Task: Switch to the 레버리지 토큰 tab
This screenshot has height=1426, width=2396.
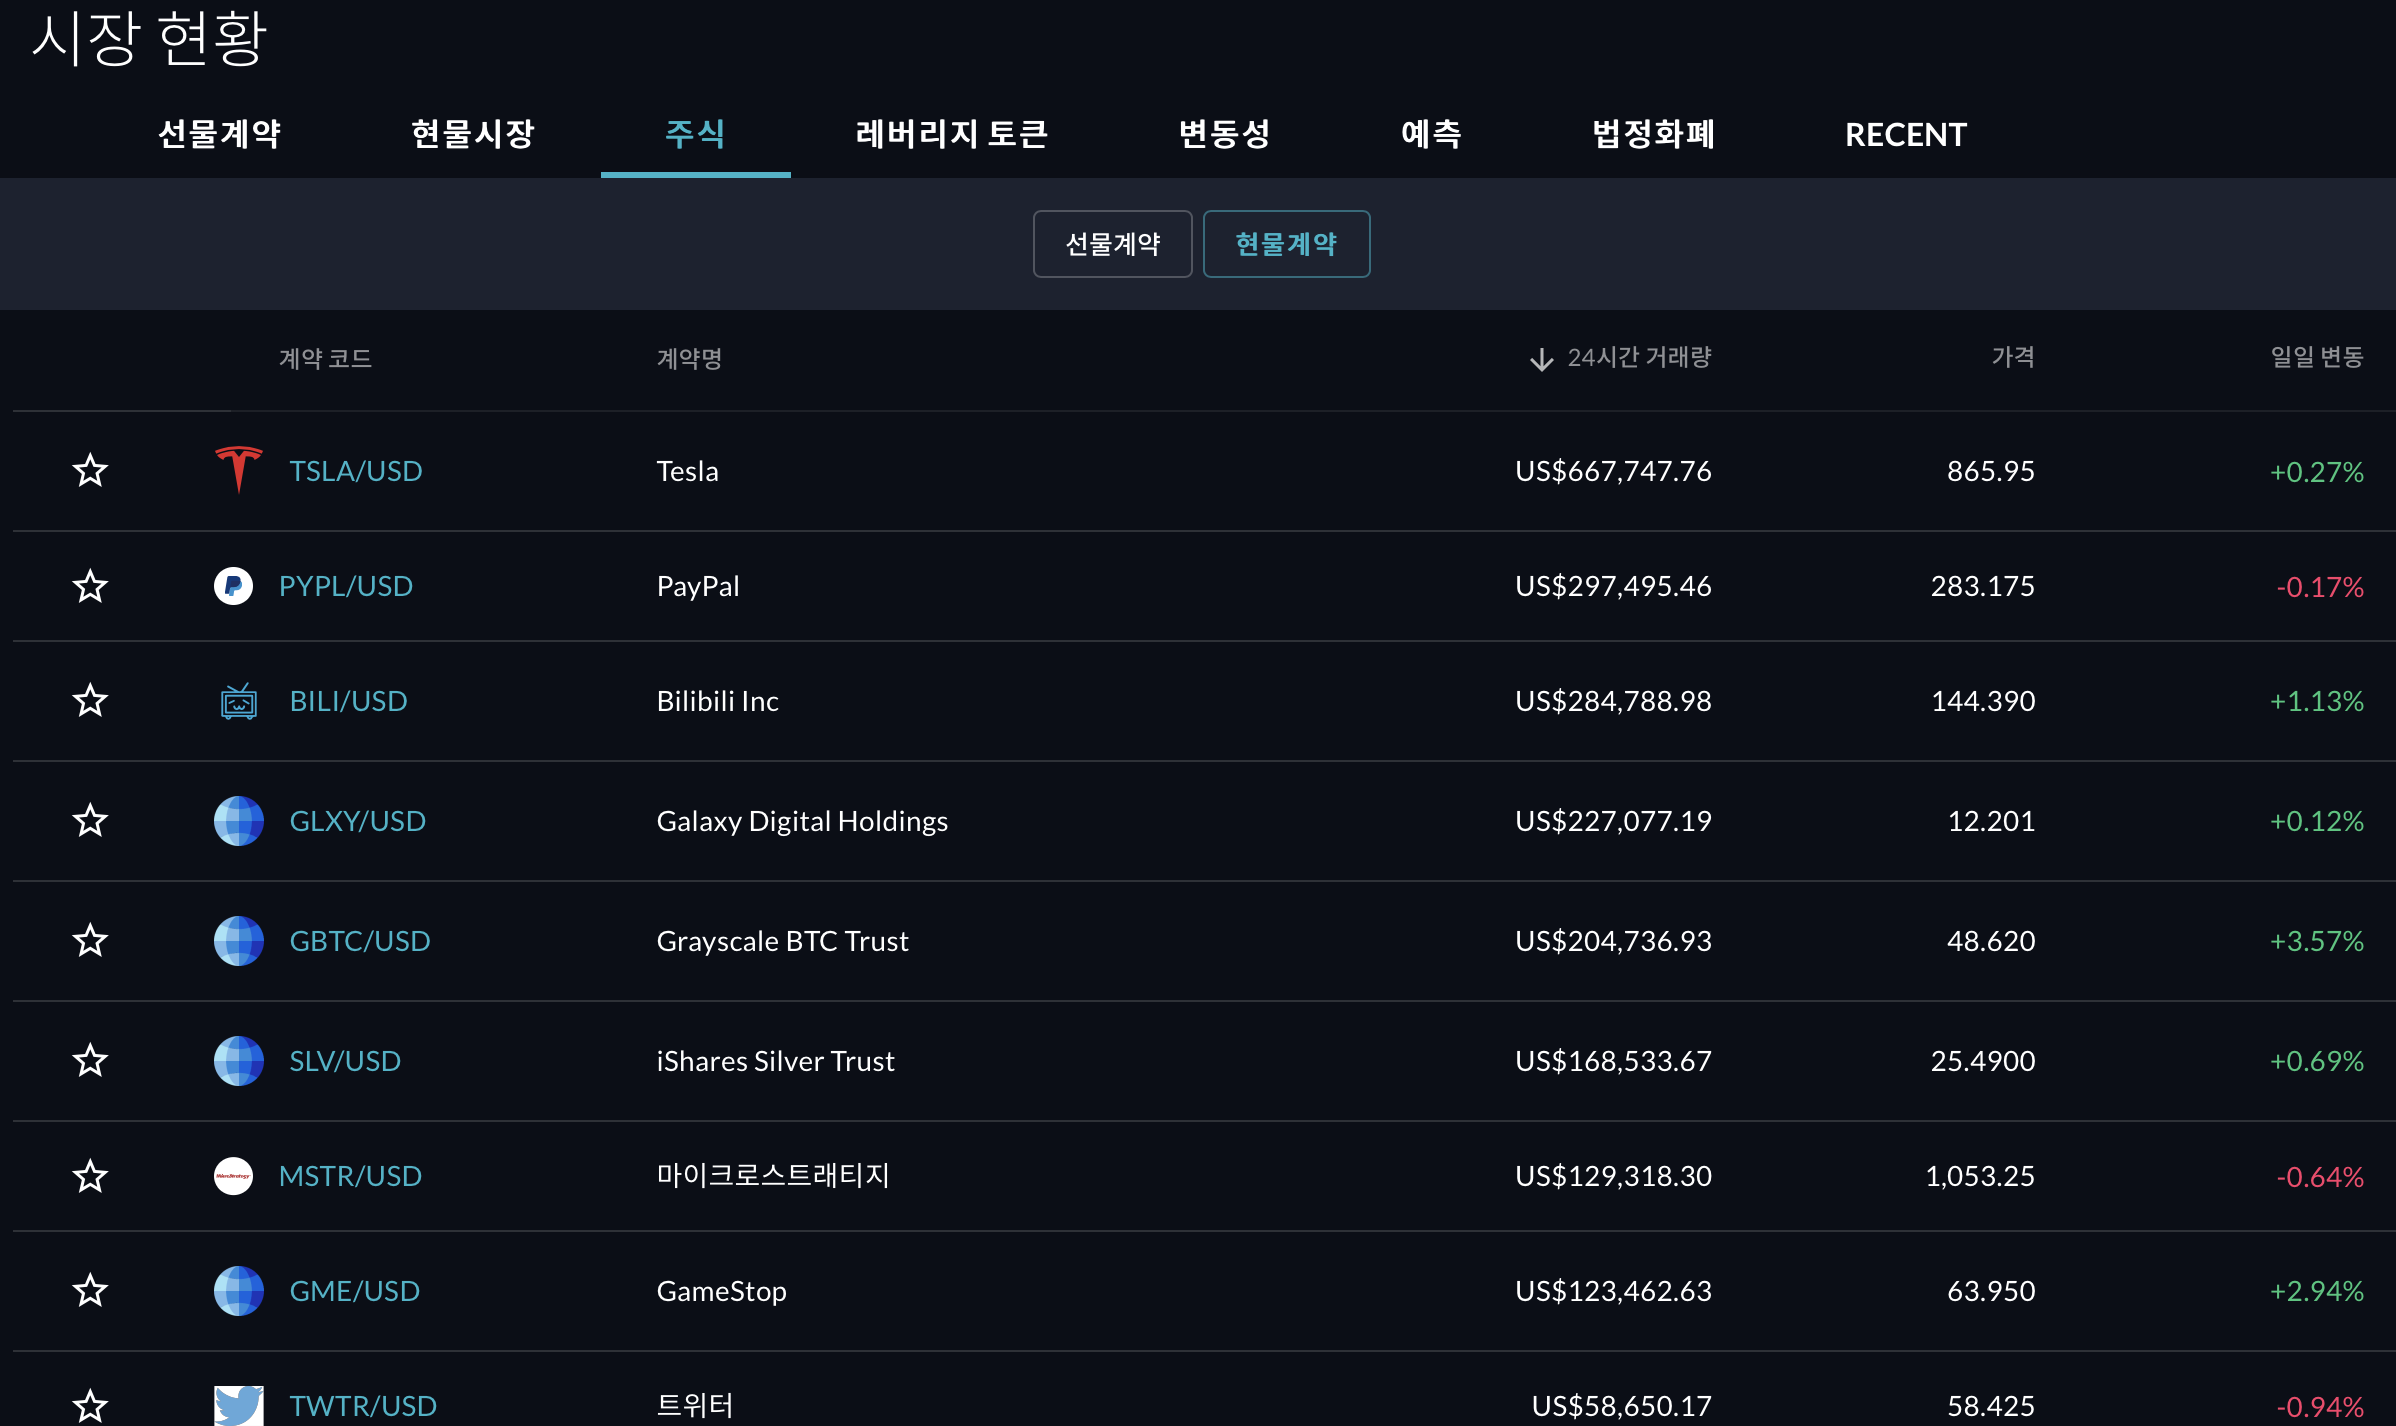Action: 951,134
